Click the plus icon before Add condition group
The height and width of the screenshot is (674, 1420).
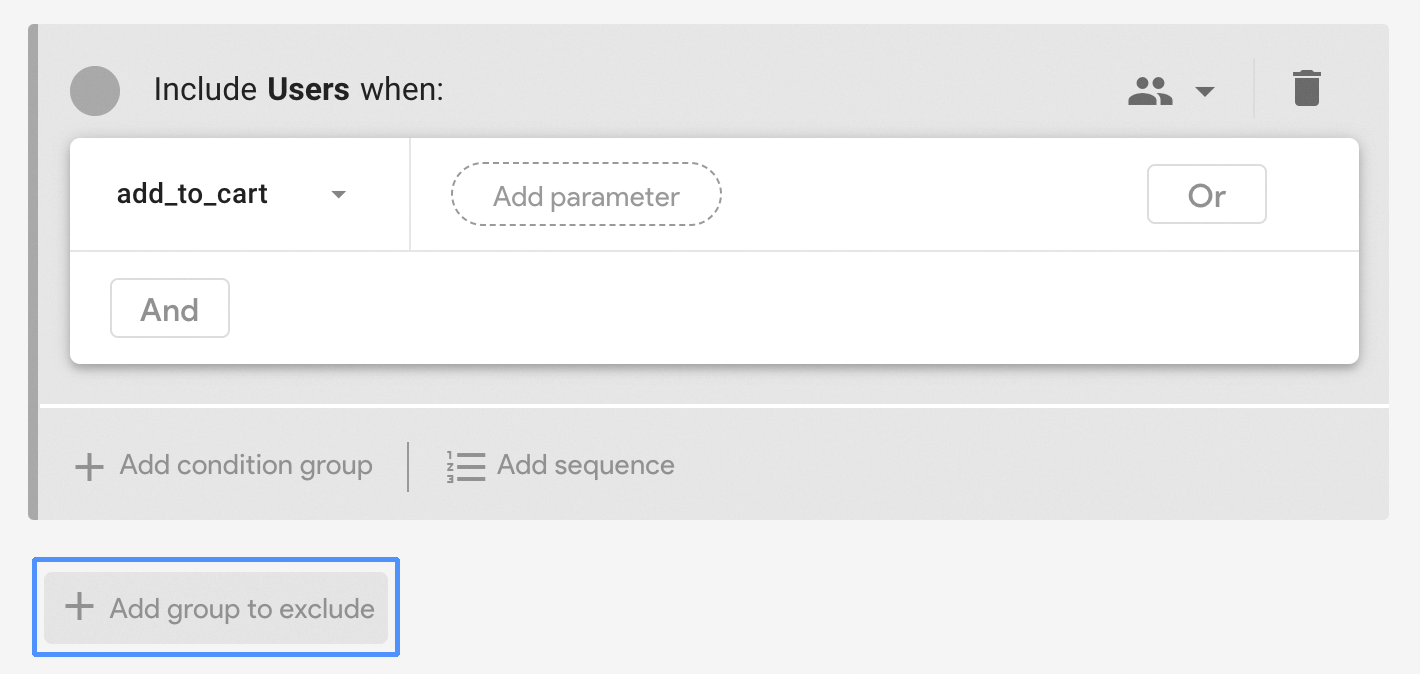point(90,466)
